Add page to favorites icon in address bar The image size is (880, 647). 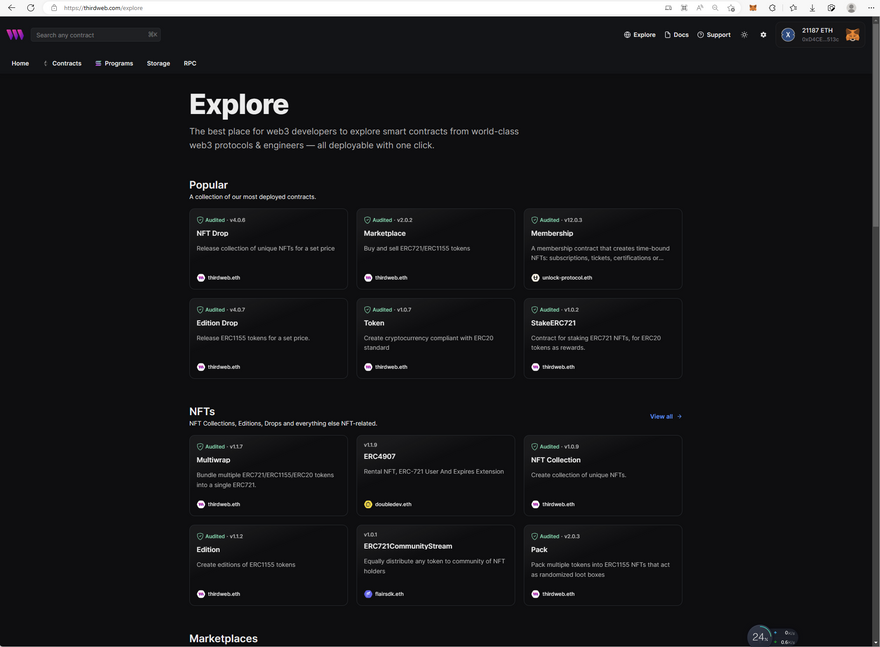pos(731,8)
